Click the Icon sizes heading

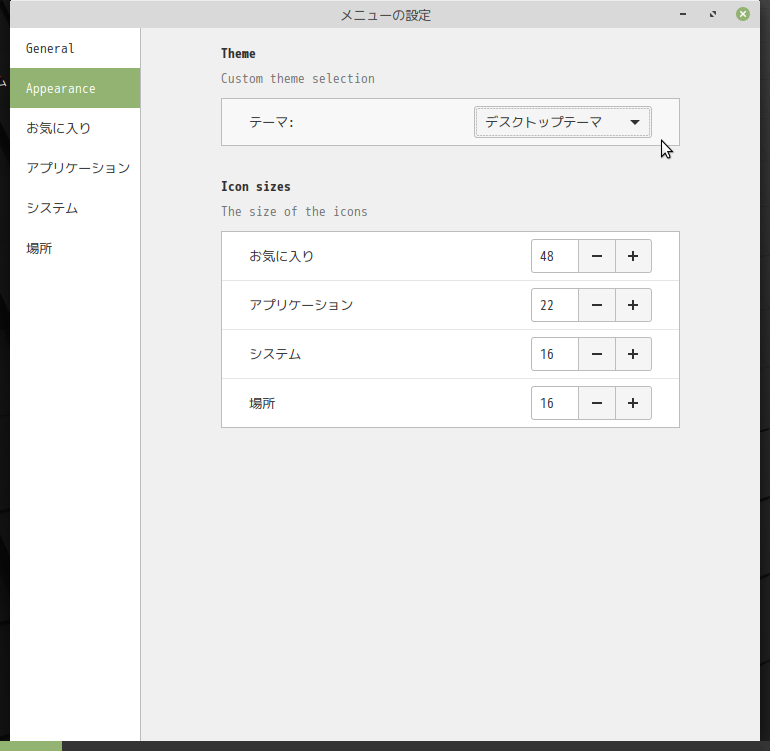click(255, 187)
